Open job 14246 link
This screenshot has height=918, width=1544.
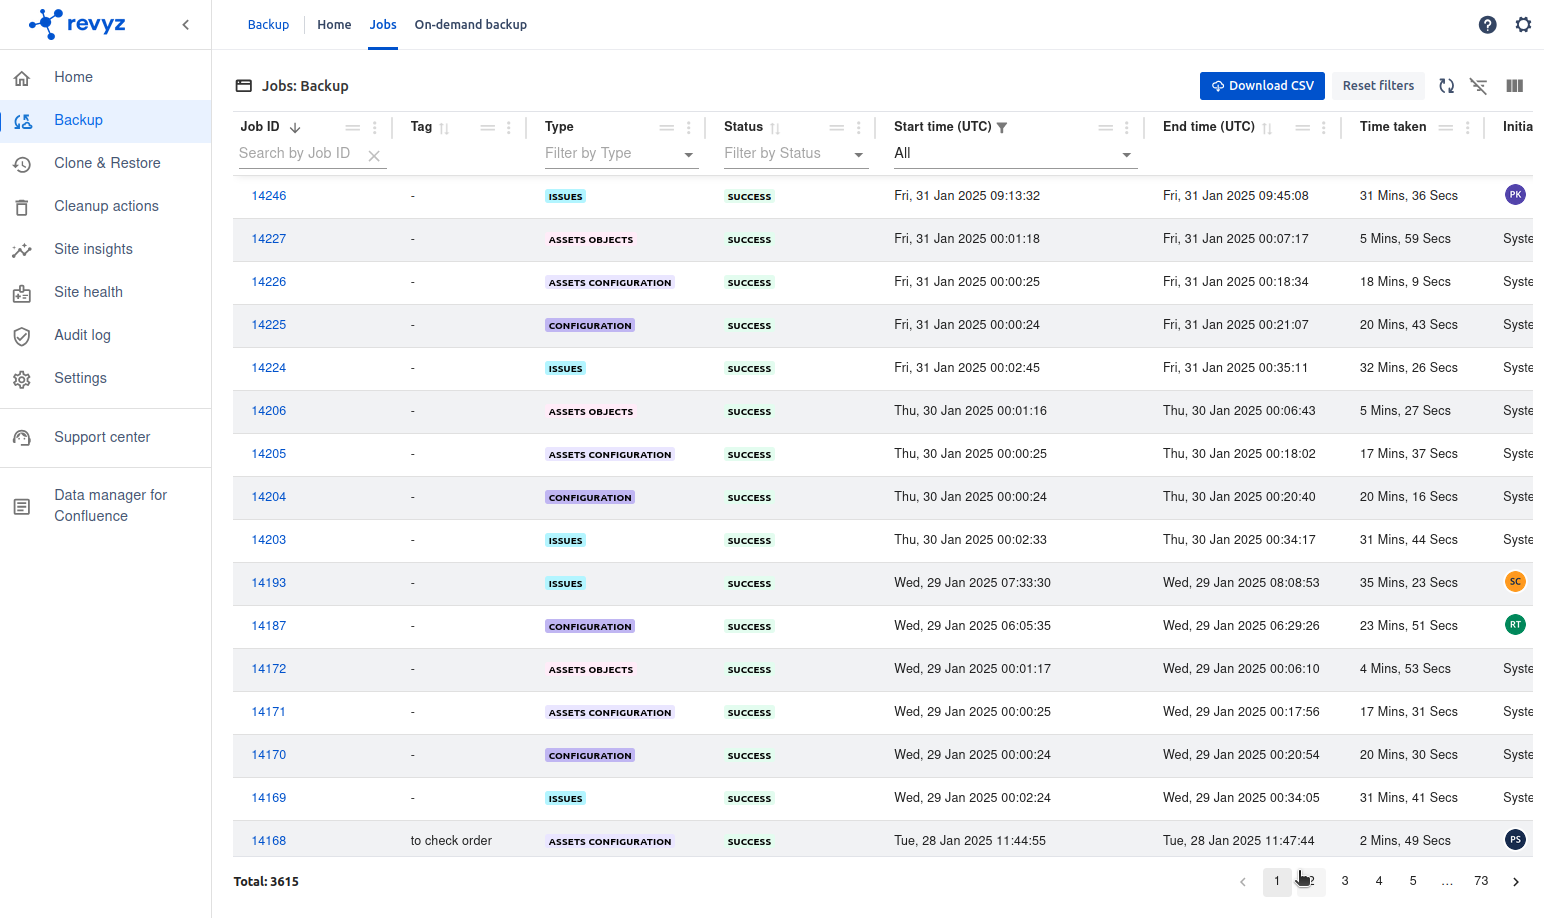coord(268,196)
